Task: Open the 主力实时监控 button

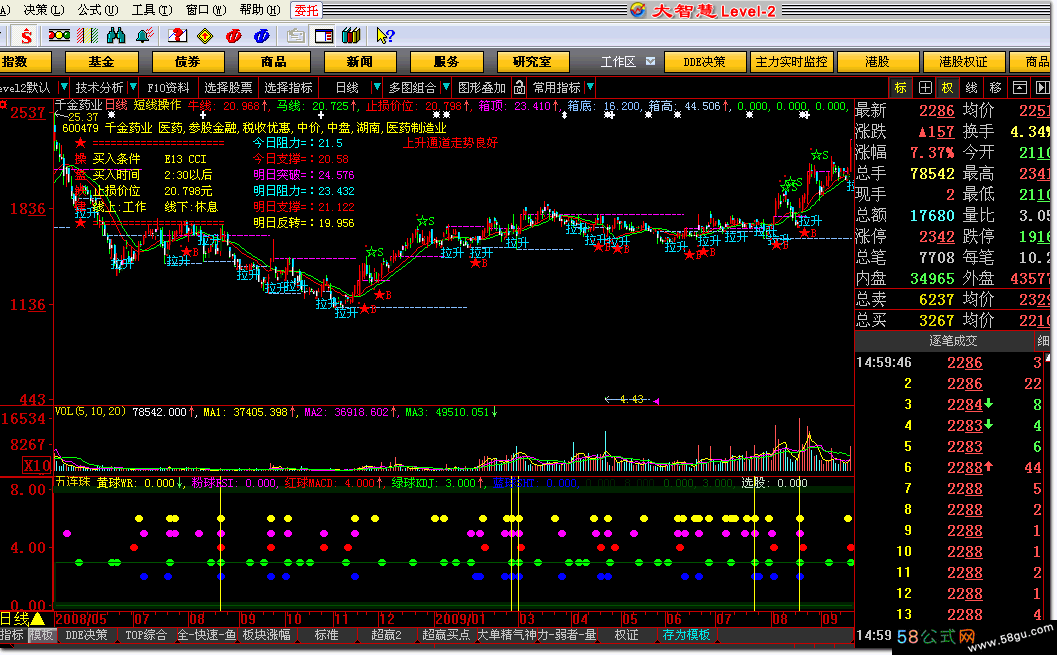Action: click(791, 62)
